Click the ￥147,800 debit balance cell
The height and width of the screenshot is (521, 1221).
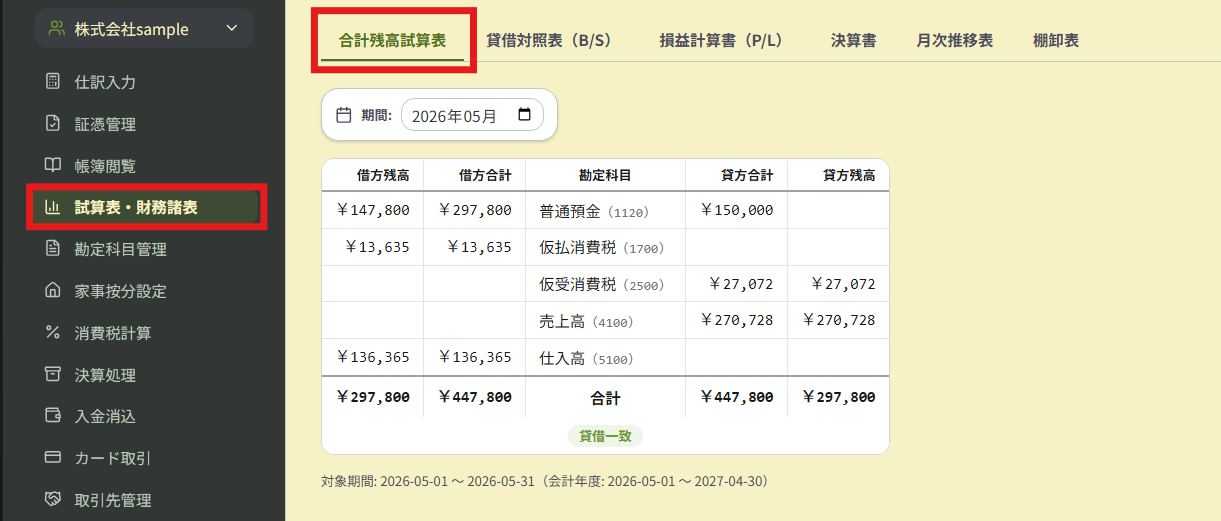point(372,210)
